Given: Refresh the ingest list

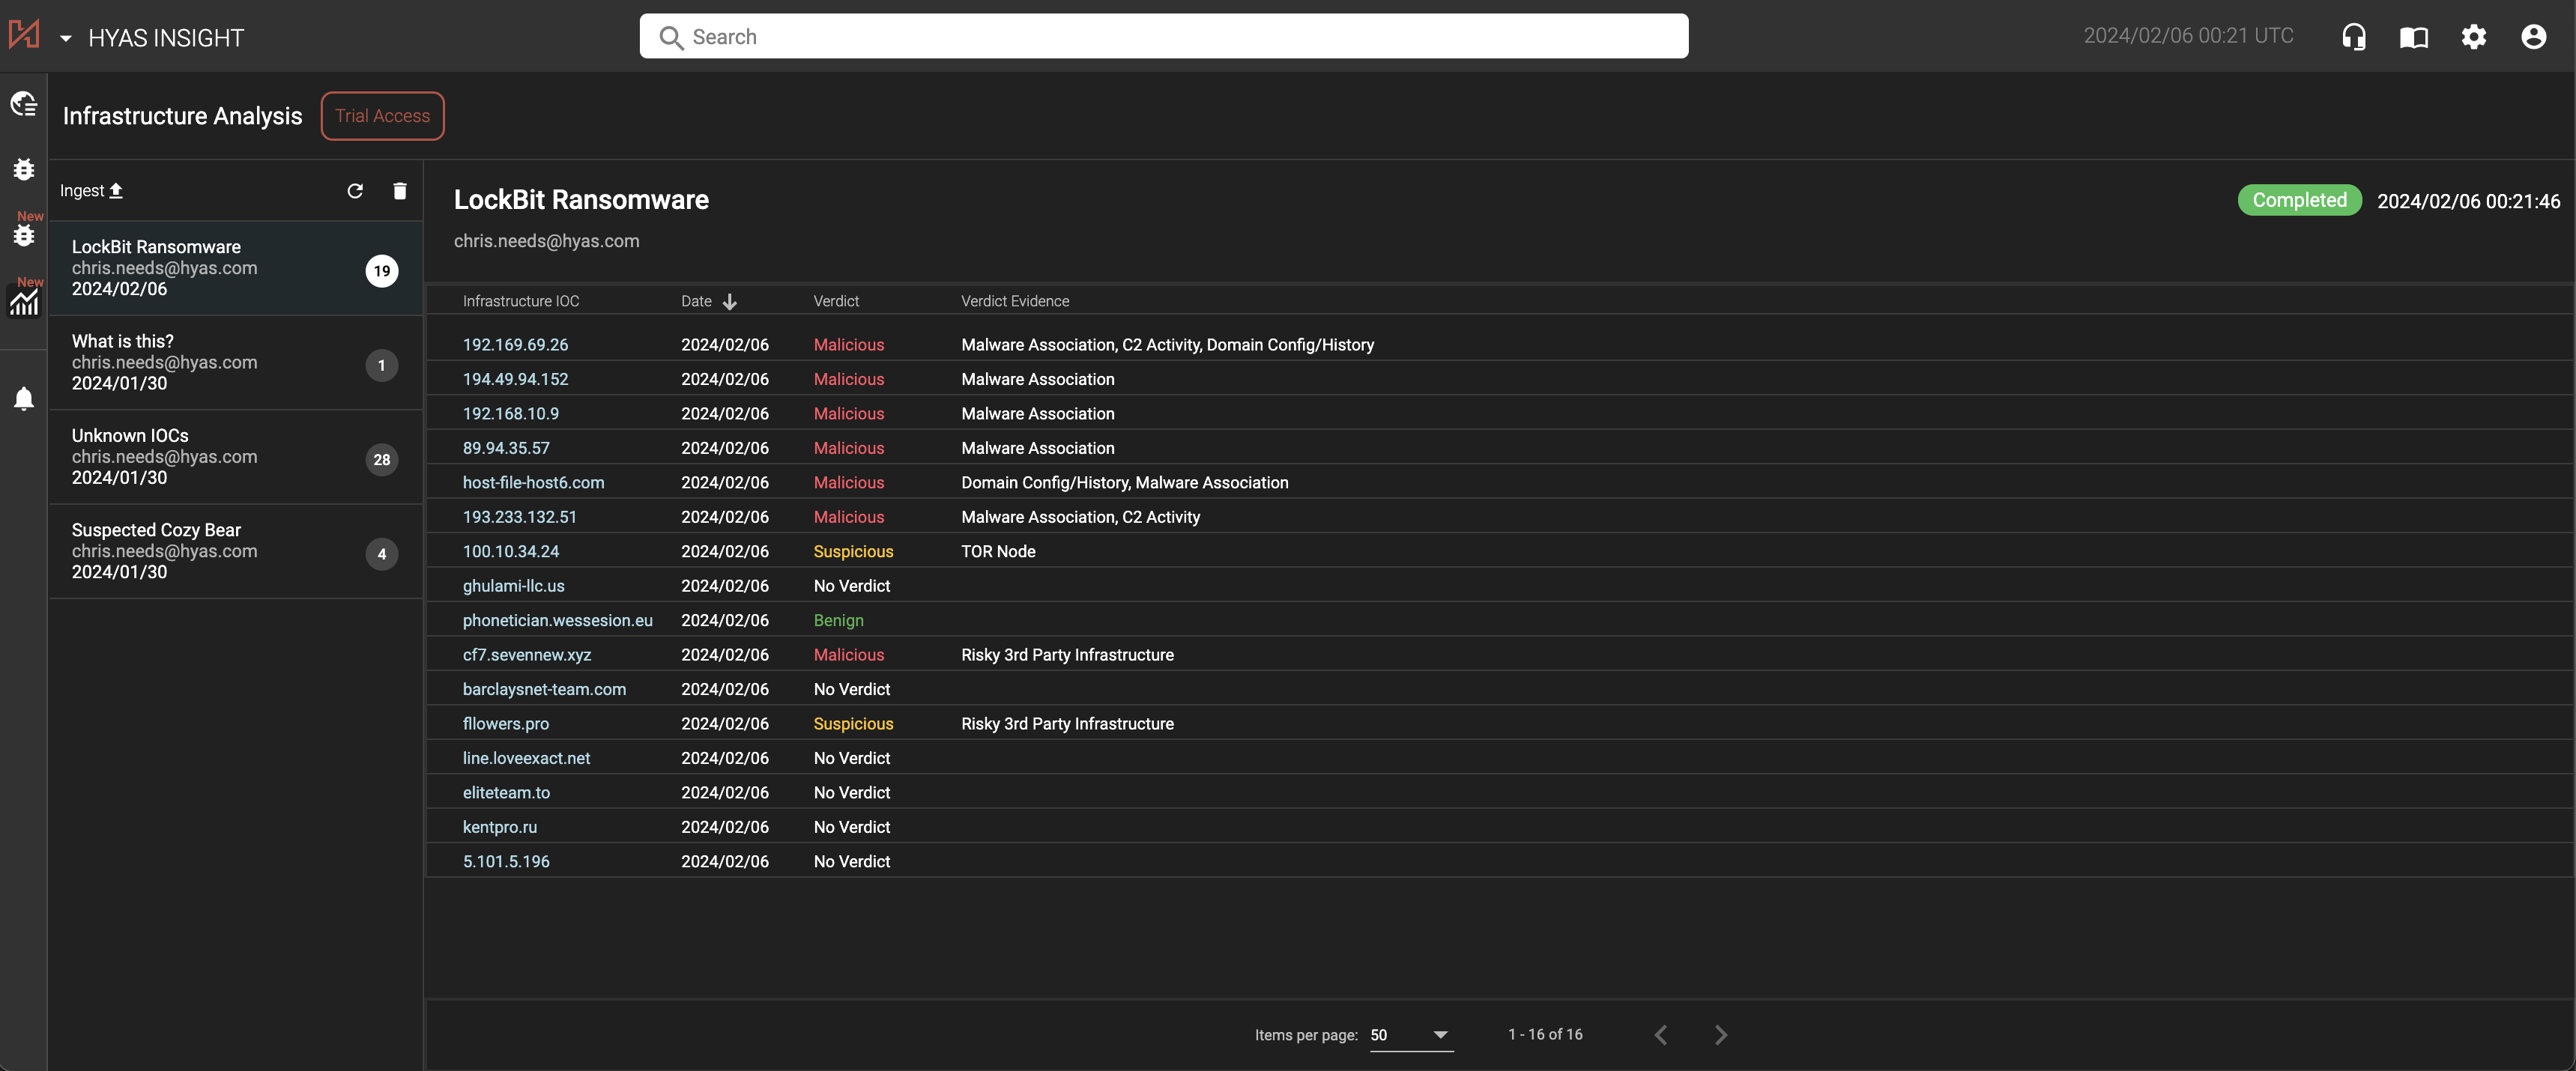Looking at the screenshot, I should (355, 190).
